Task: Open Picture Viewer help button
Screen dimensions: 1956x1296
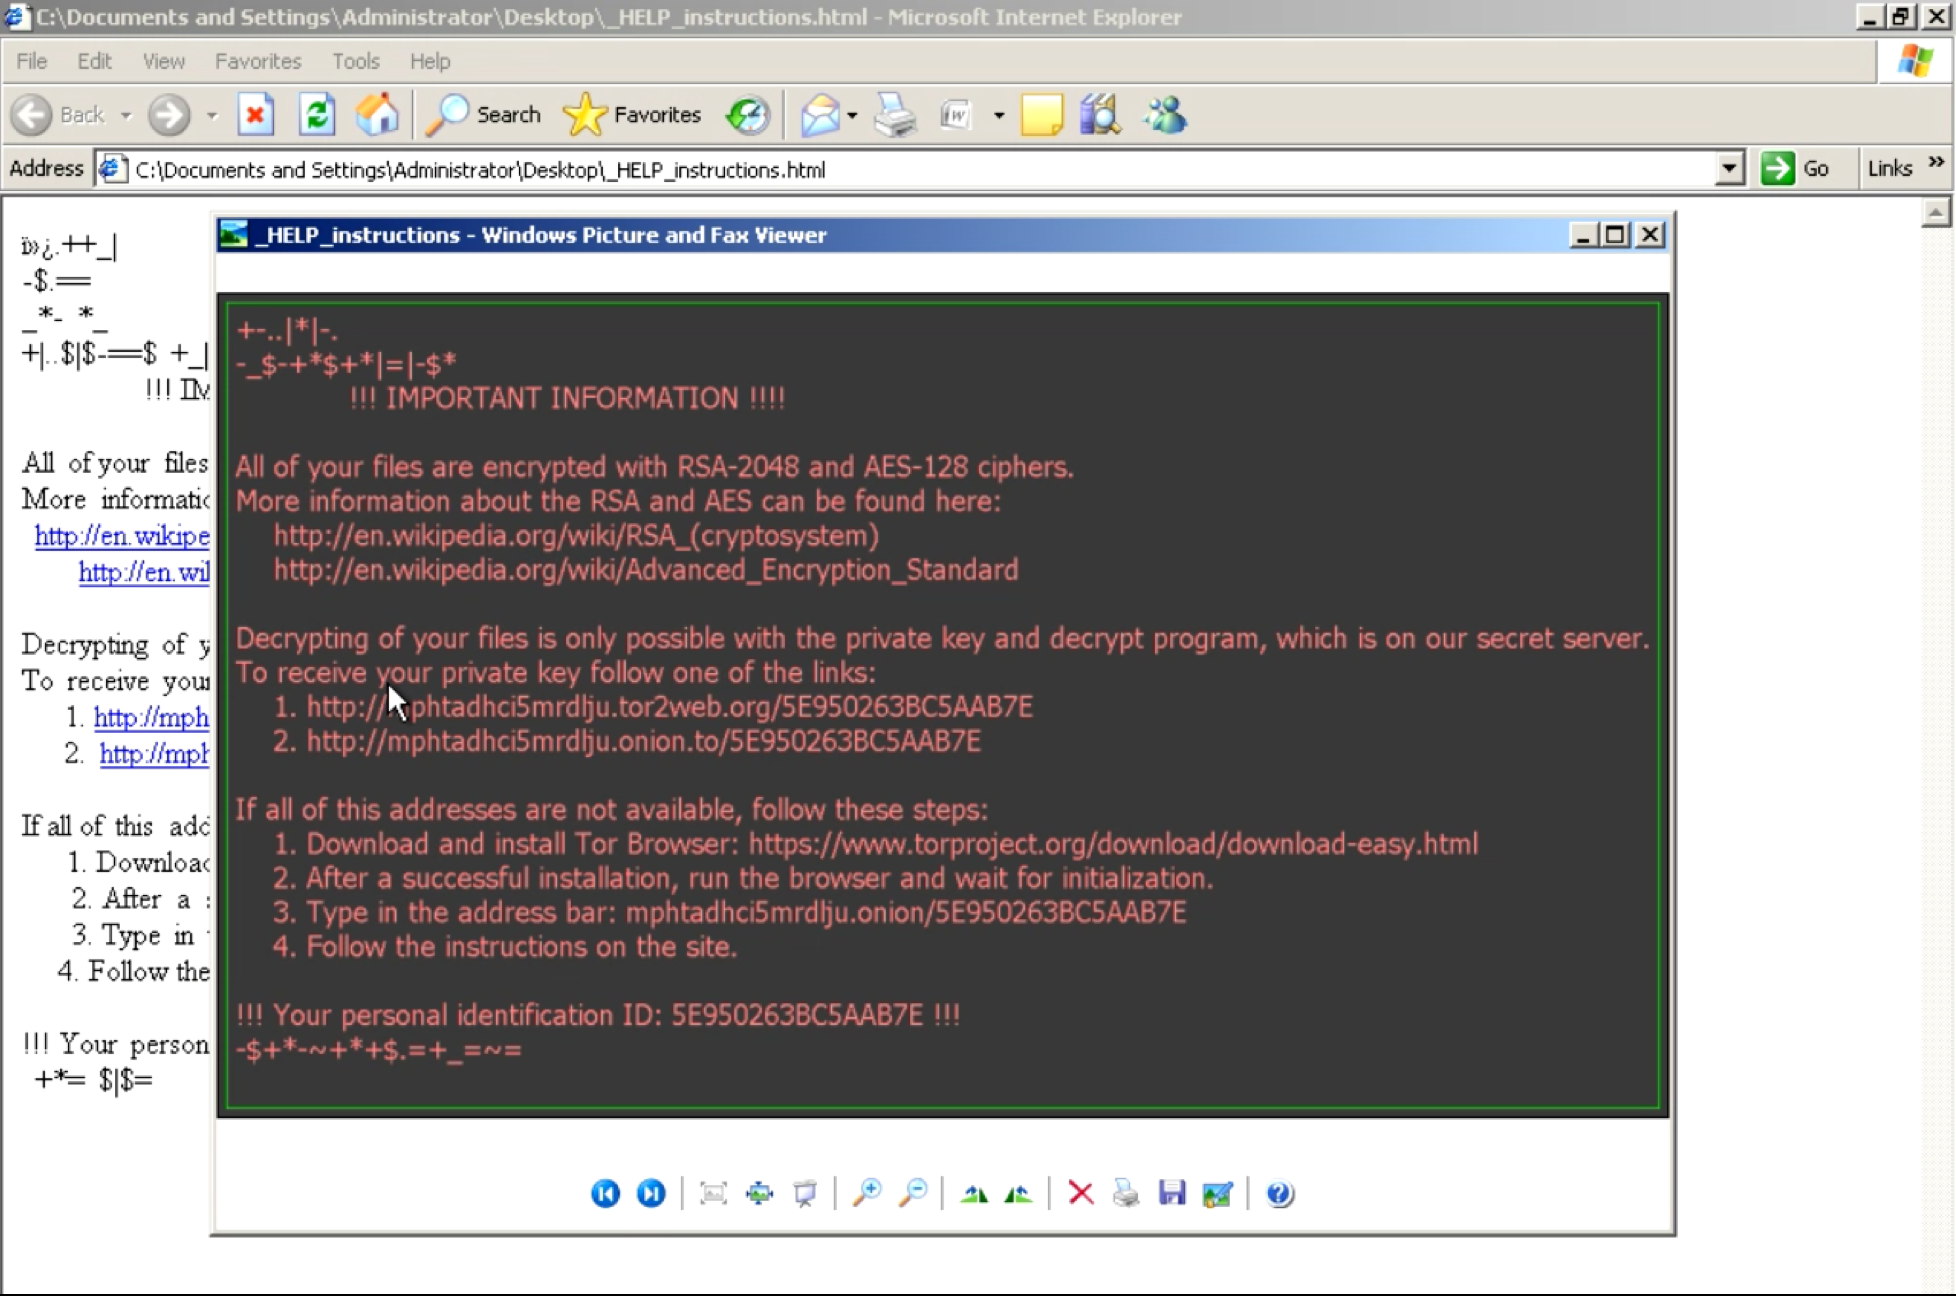Action: [1279, 1193]
